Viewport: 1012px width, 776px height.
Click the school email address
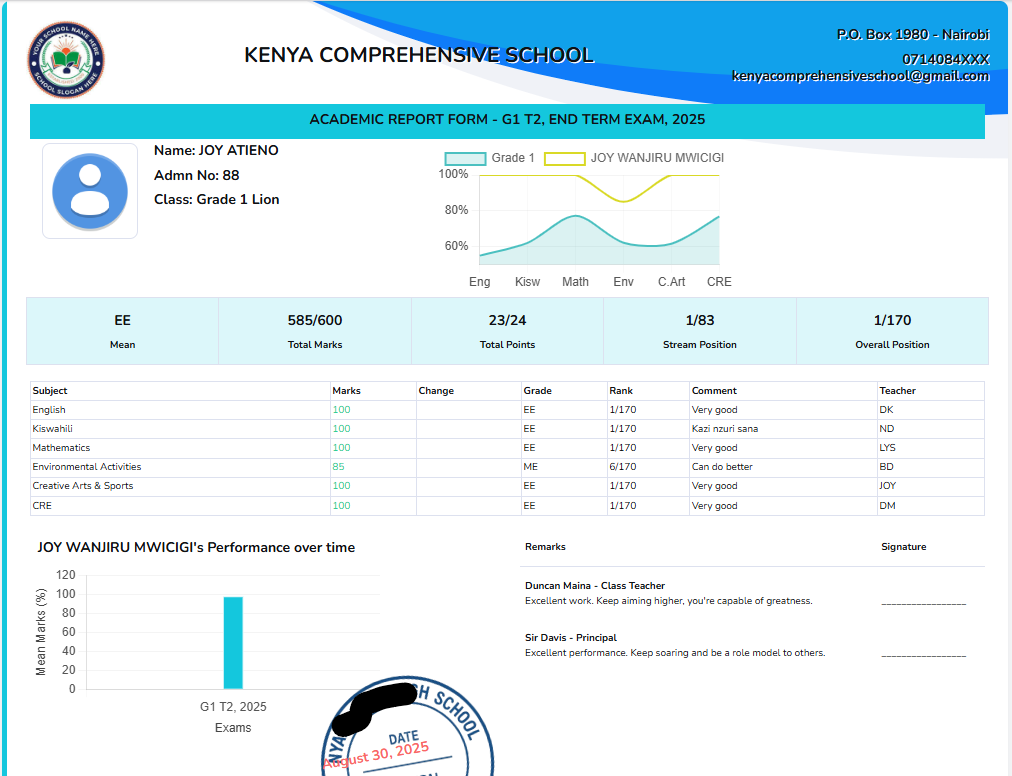pos(860,76)
